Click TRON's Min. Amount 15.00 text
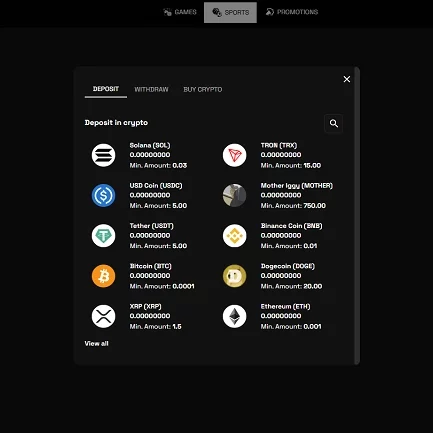The height and width of the screenshot is (433, 433). (x=291, y=165)
